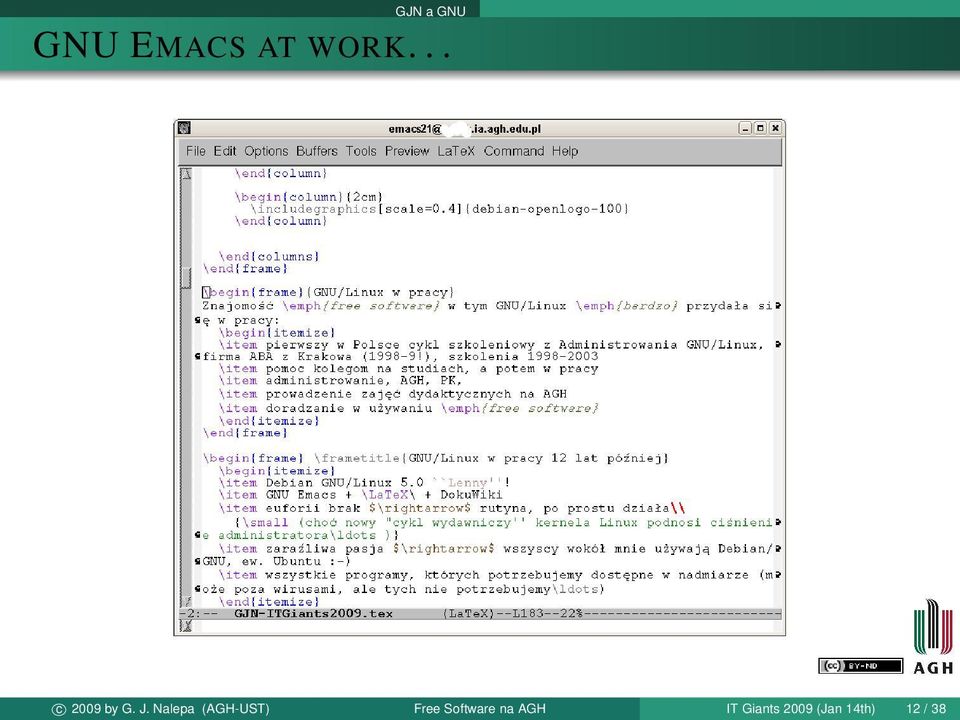Click the author '2009 by G. J. Nalepa' footer
Viewport: 960px width, 720px height.
pos(161,708)
